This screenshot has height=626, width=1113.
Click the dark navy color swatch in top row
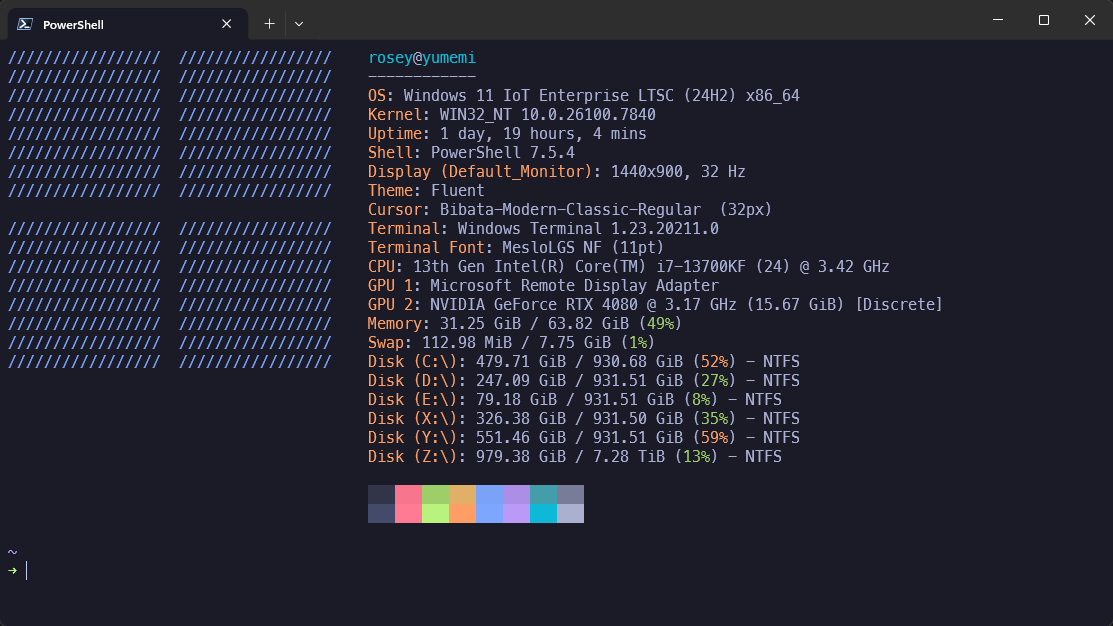(x=381, y=495)
